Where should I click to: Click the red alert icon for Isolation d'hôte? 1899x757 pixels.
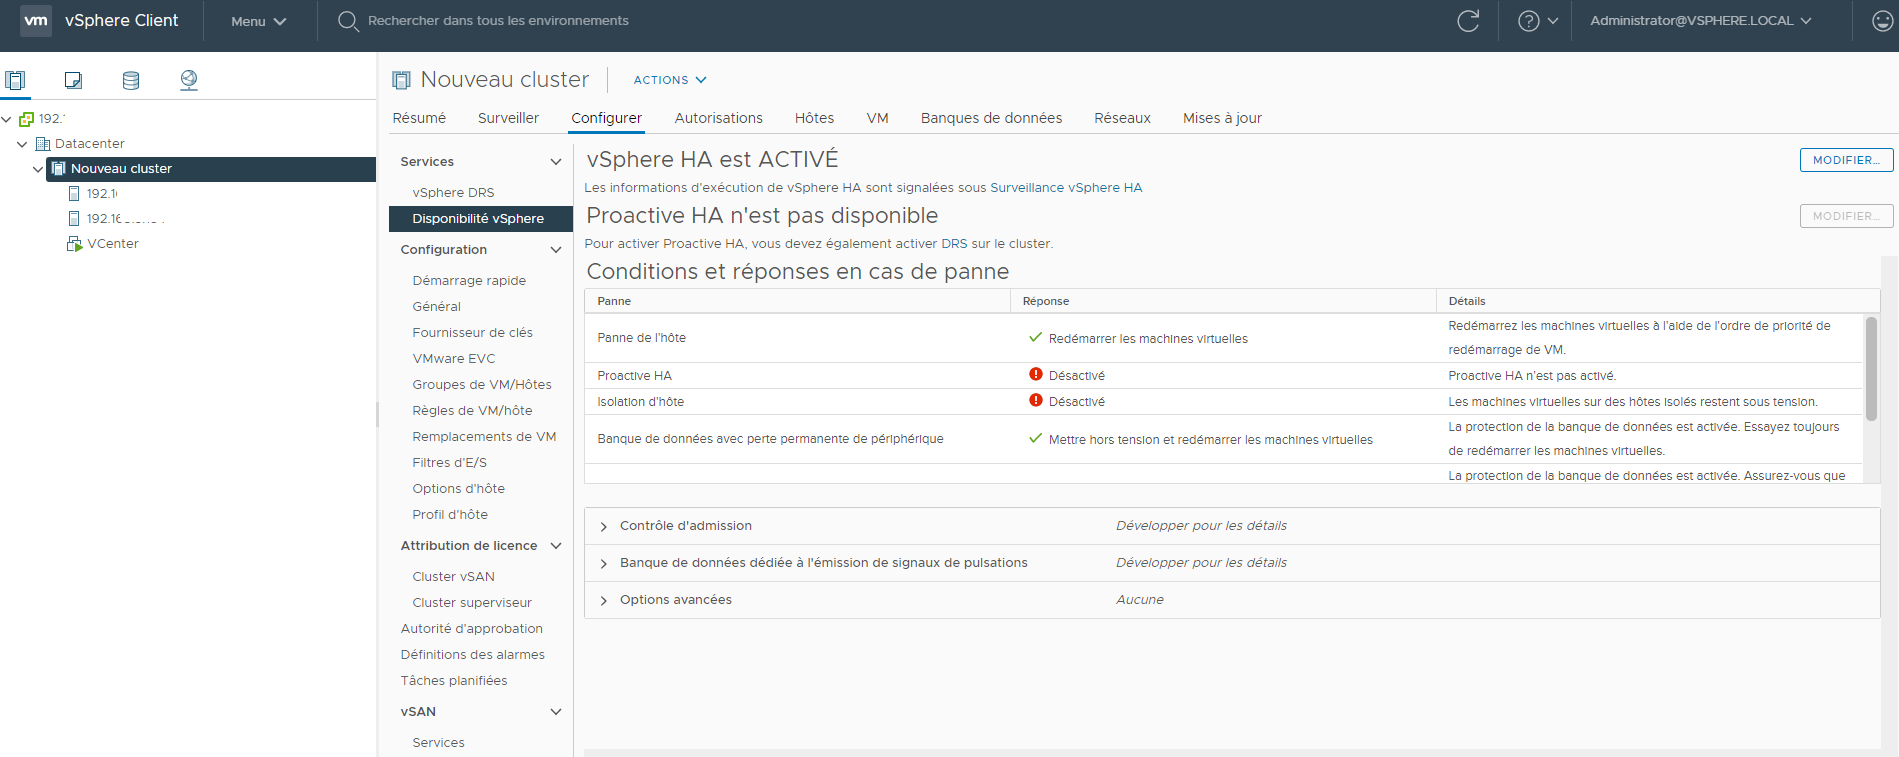point(1036,400)
